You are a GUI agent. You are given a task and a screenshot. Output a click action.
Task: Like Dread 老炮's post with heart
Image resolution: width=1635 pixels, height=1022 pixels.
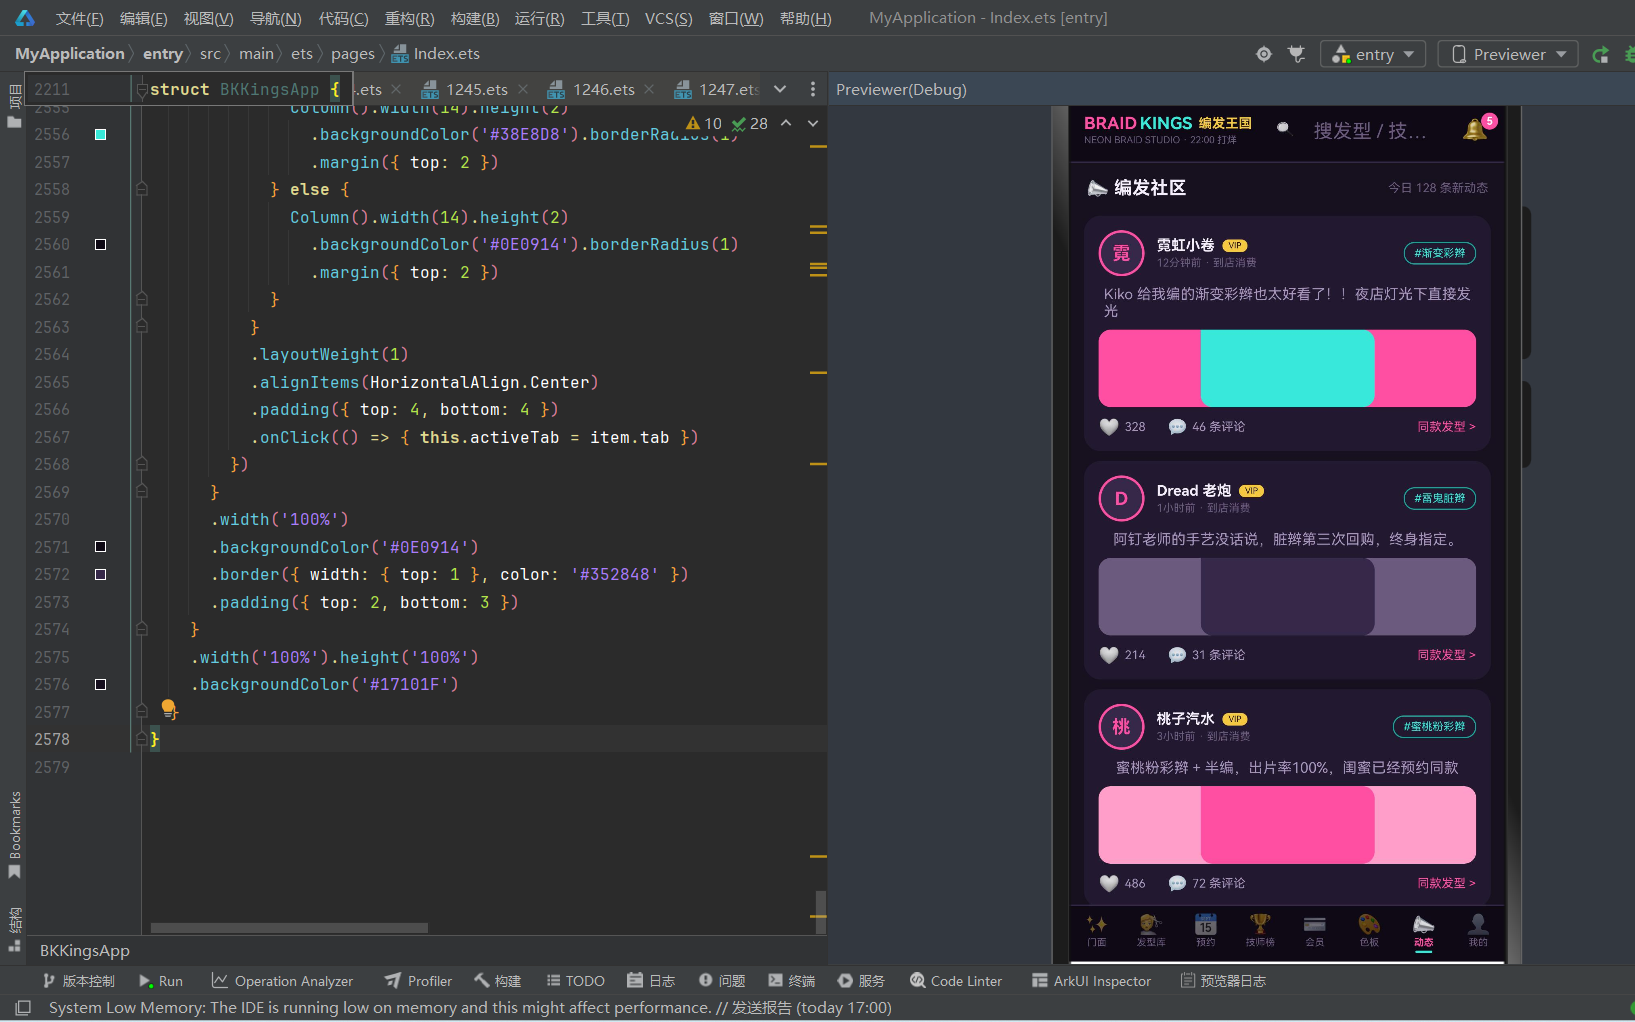pos(1109,655)
